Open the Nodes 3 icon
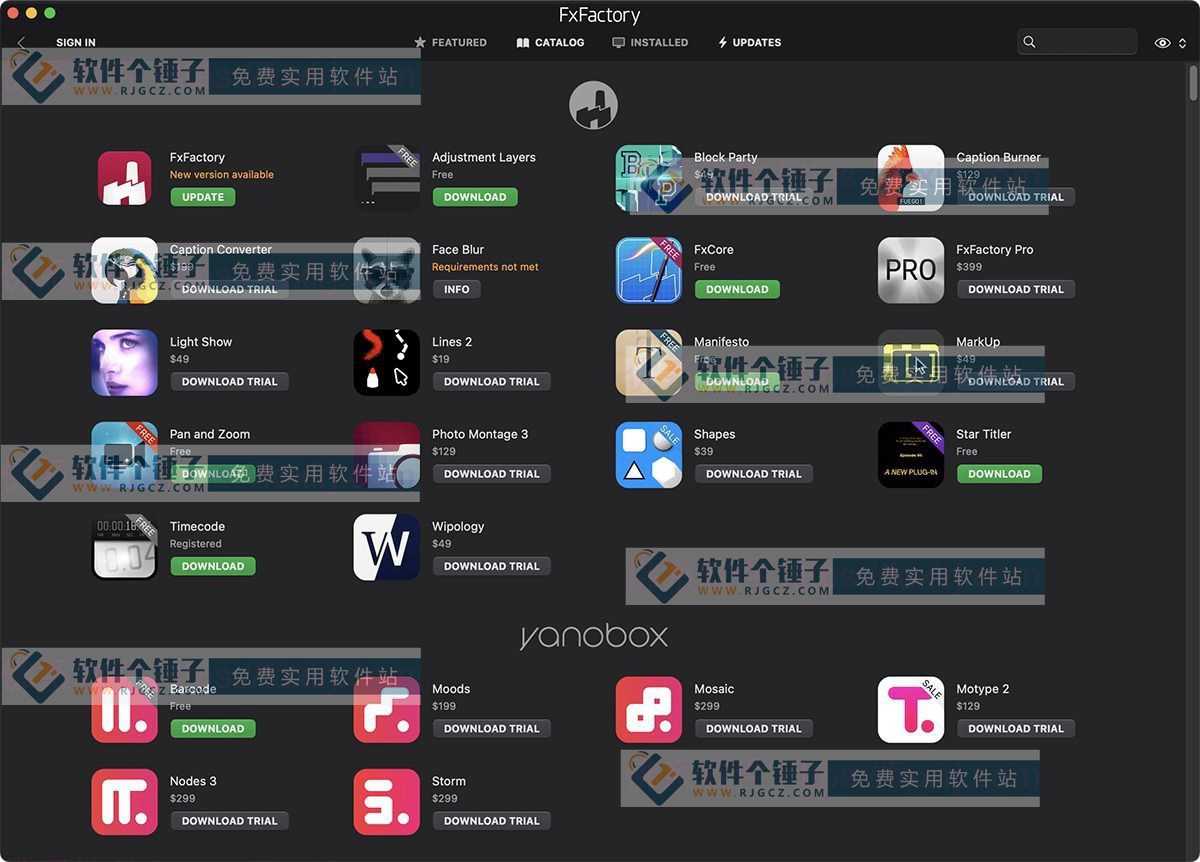1200x862 pixels. click(x=125, y=801)
